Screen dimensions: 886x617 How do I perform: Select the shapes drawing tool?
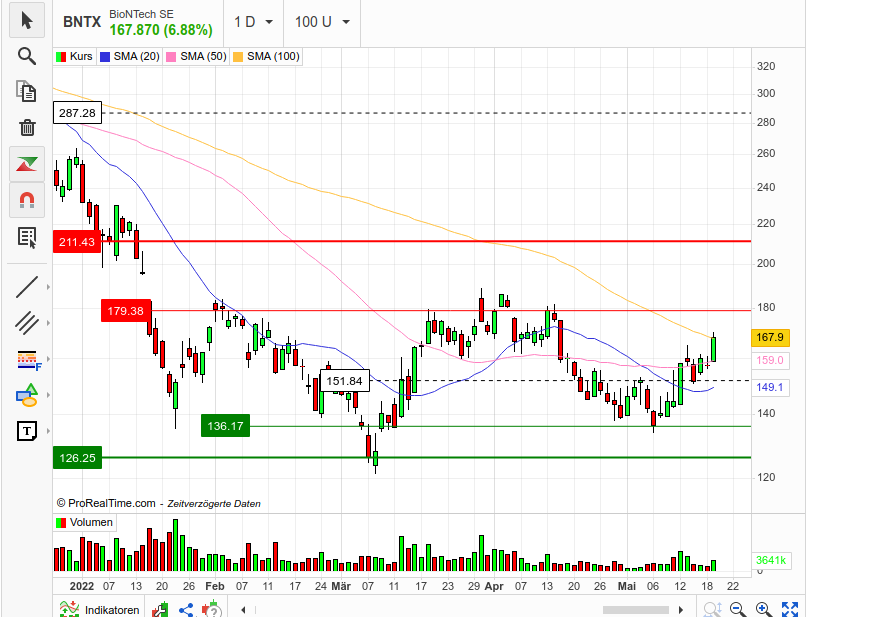[x=27, y=395]
